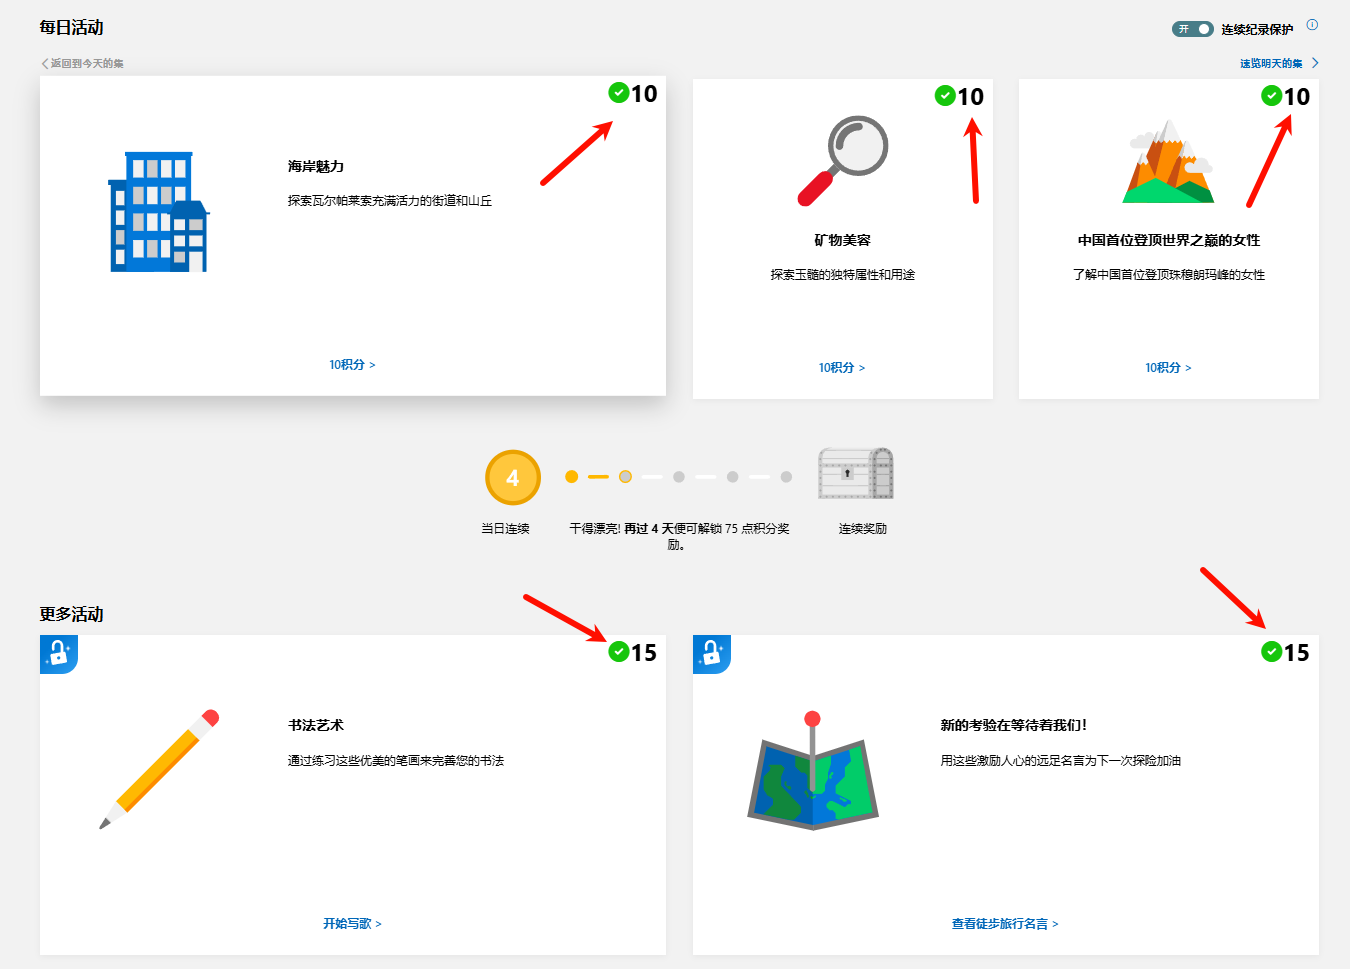Click the magnifying glass icon in 矿物美容 card
Viewport: 1350px width, 969px height.
click(844, 160)
